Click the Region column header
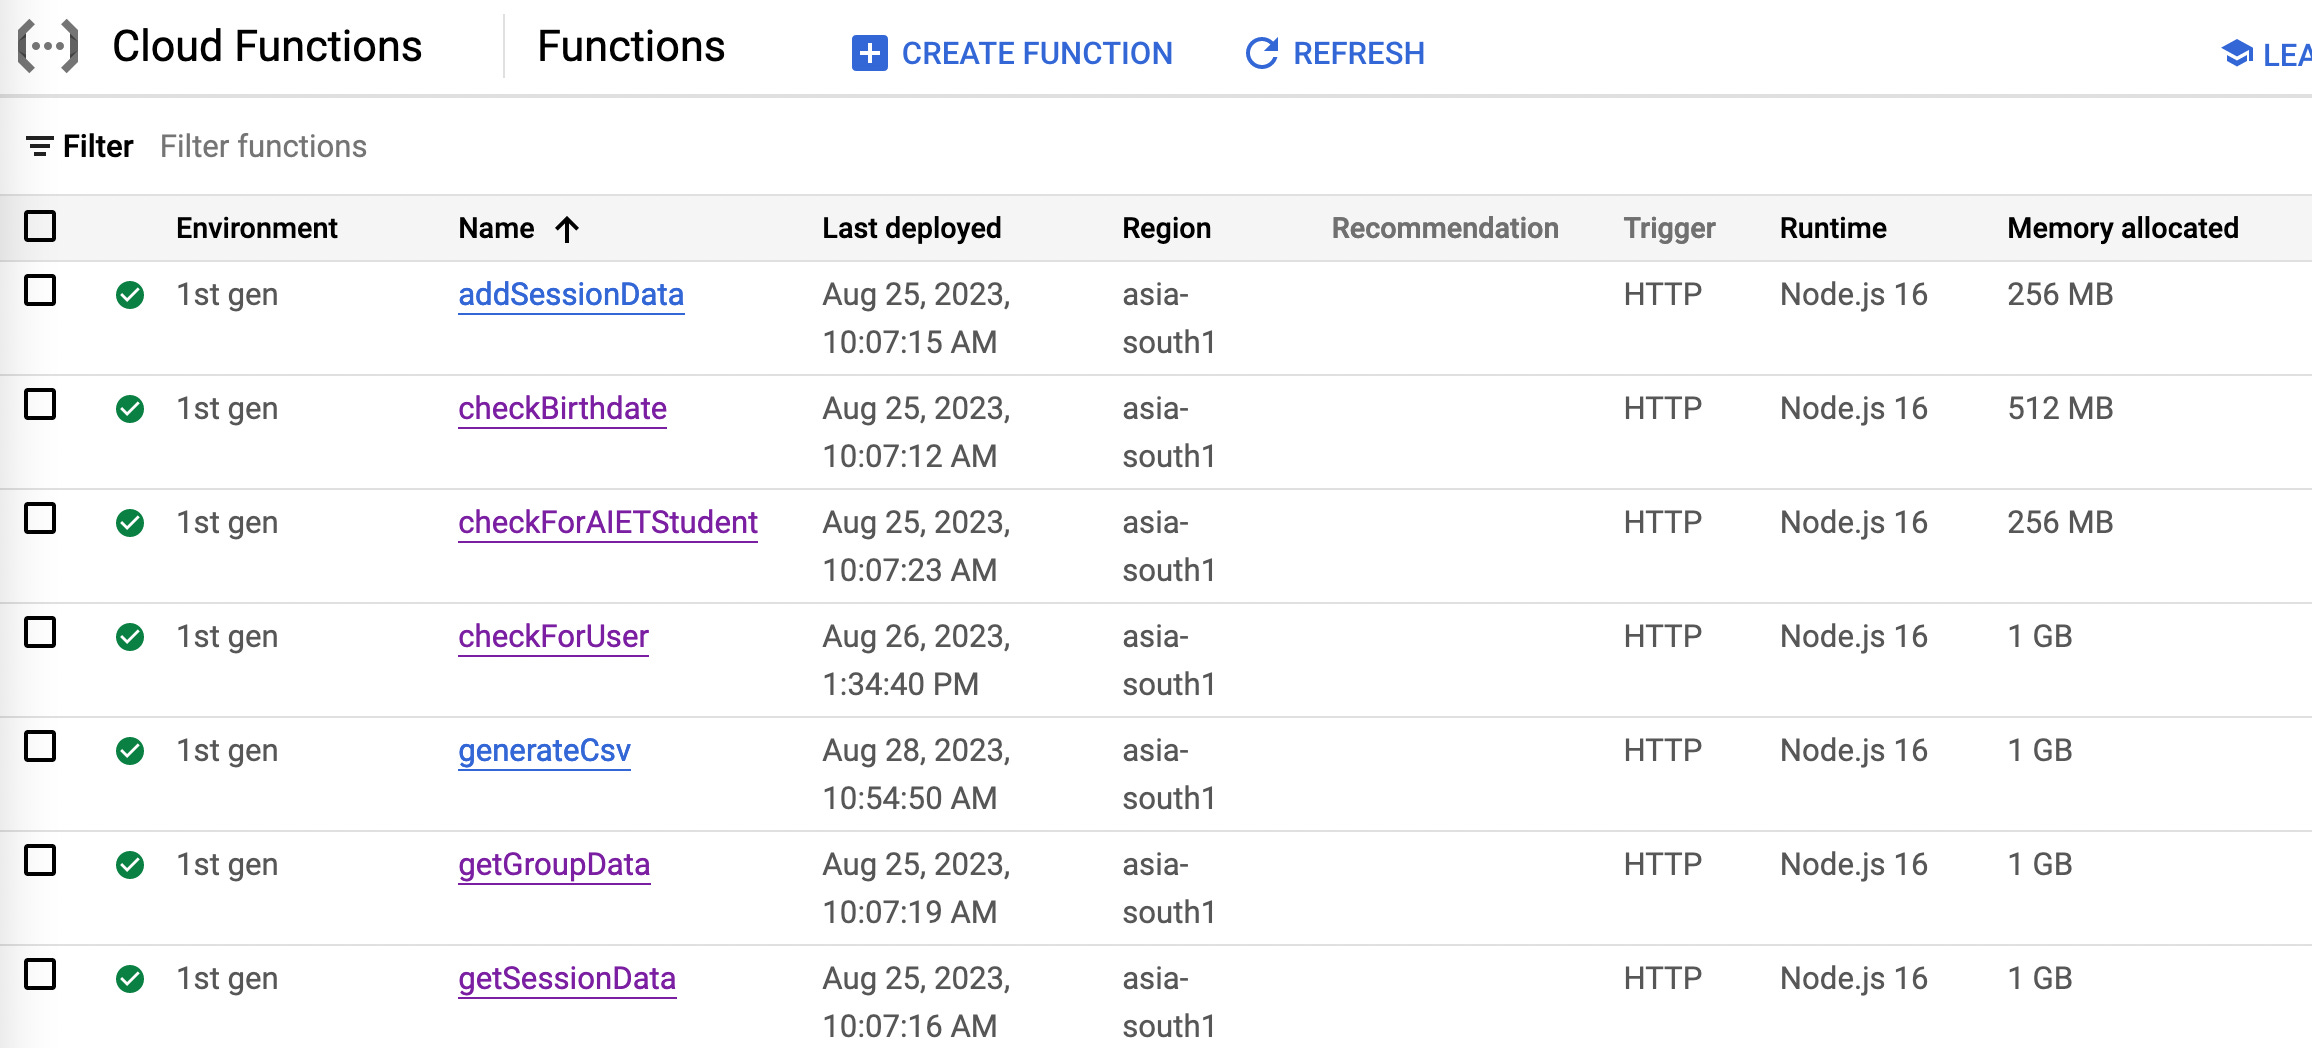The width and height of the screenshot is (2312, 1048). click(x=1166, y=228)
